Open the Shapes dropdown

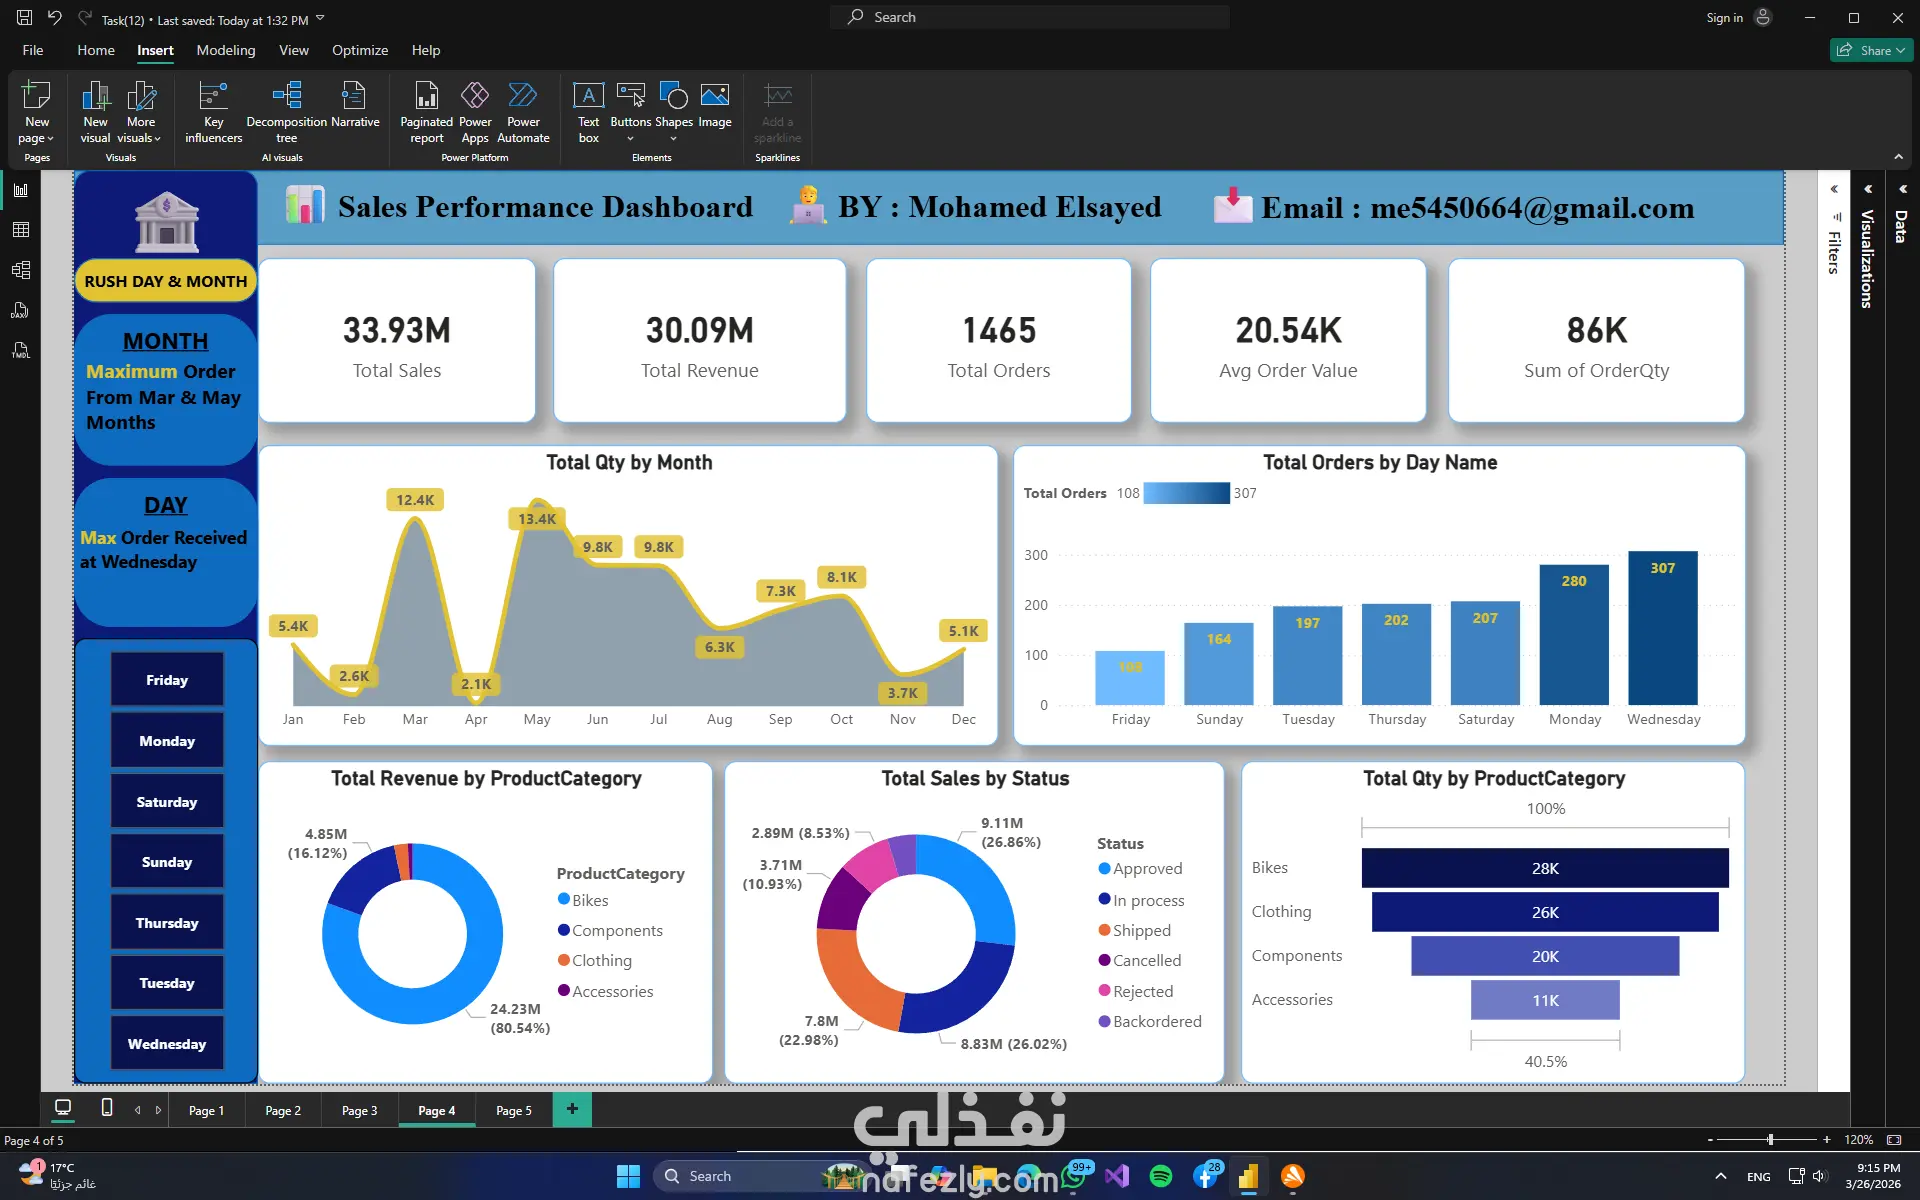pos(674,112)
